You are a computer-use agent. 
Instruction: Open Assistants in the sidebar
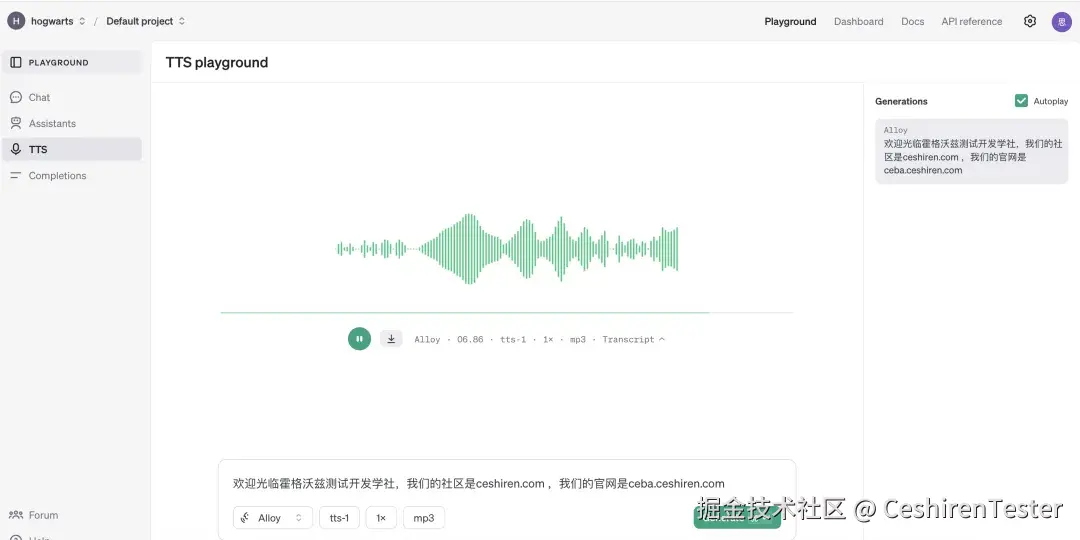72,123
